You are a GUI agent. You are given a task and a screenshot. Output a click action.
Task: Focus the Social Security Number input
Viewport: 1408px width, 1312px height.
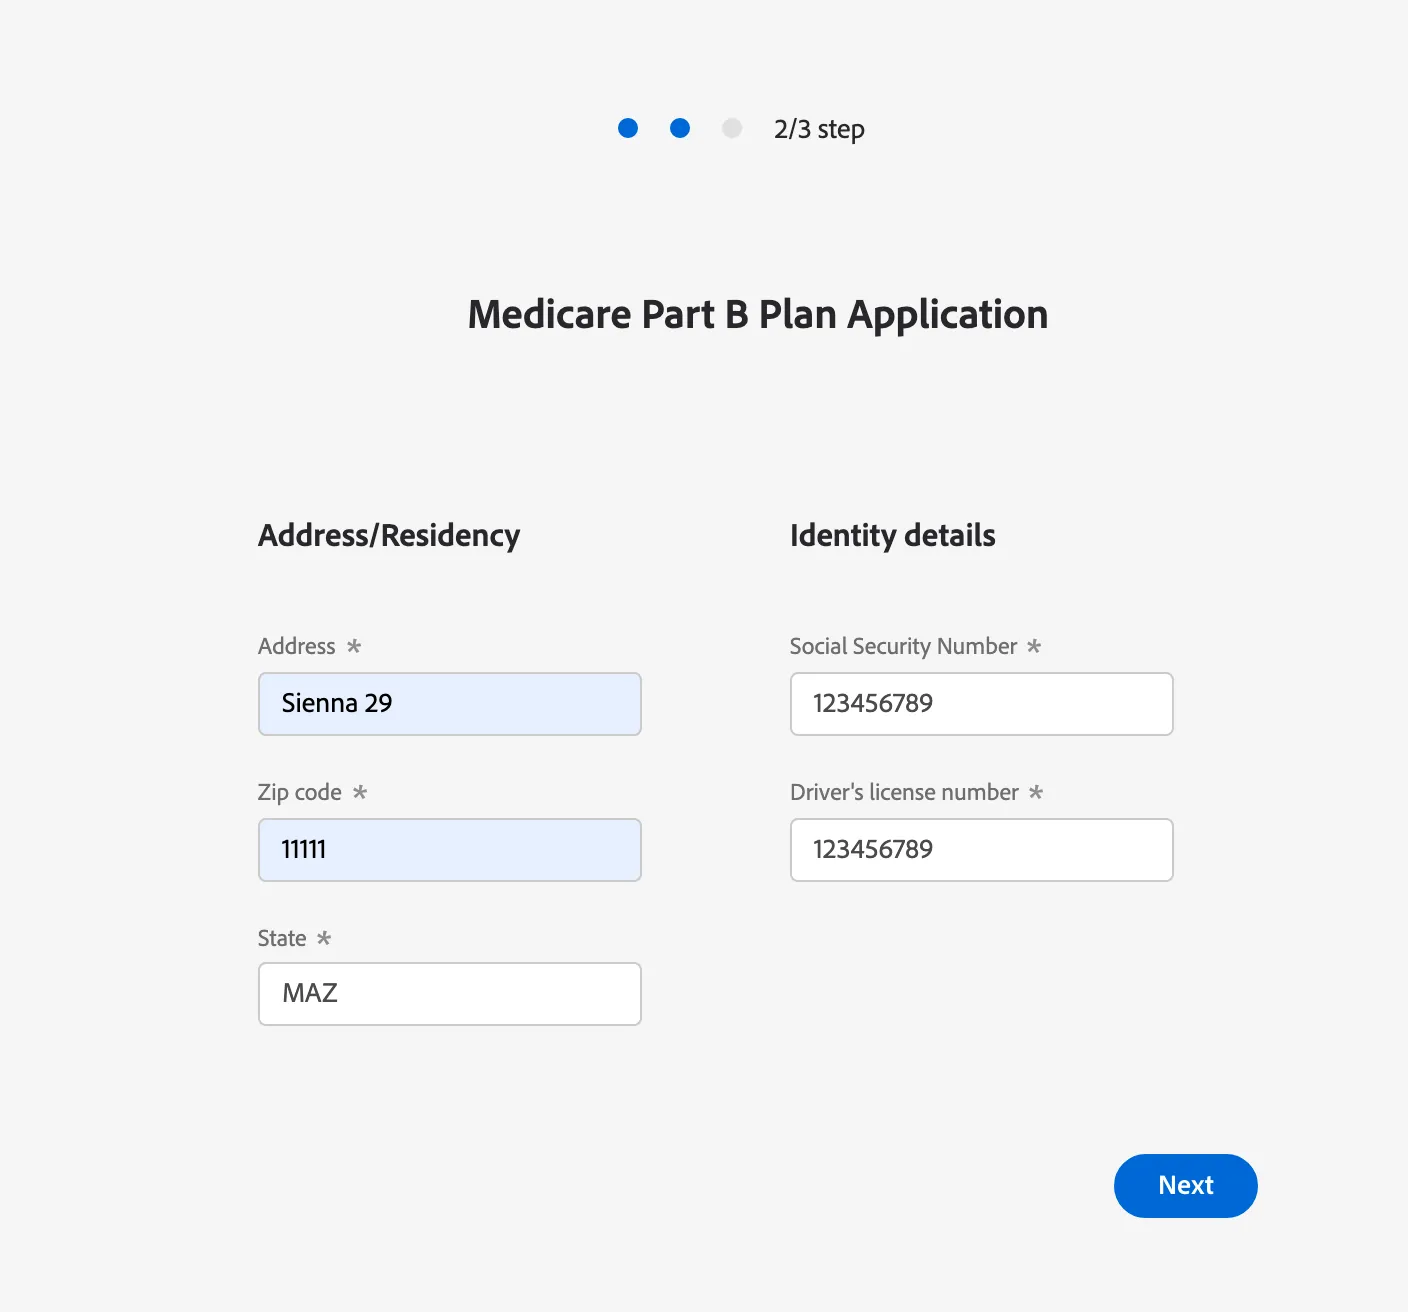pyautogui.click(x=982, y=704)
